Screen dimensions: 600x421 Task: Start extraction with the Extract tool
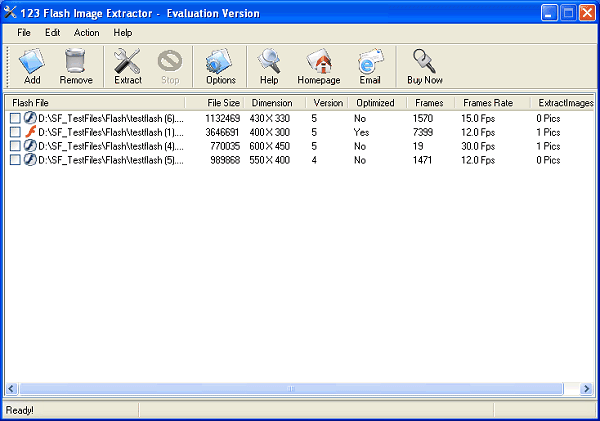pyautogui.click(x=127, y=61)
